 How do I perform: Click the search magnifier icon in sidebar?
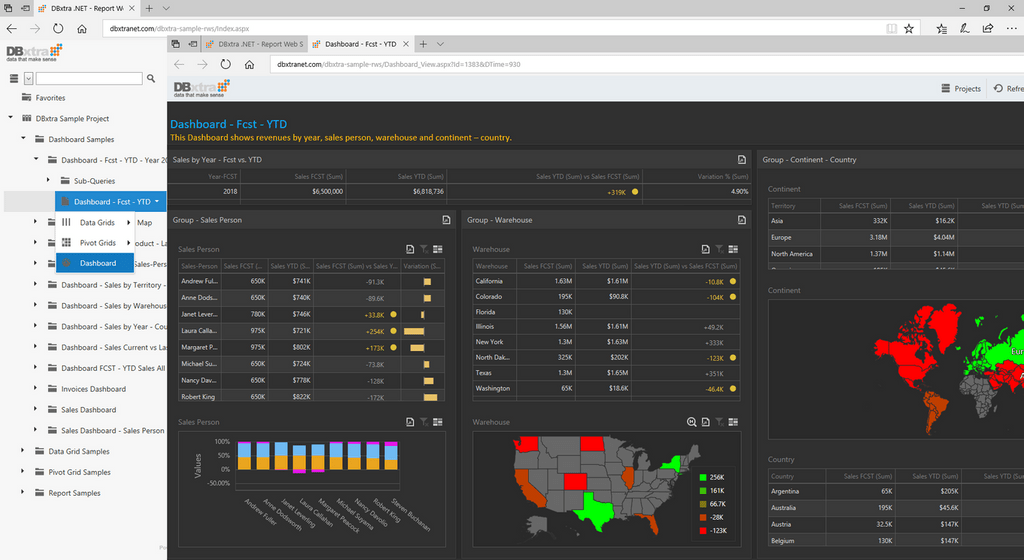pyautogui.click(x=151, y=78)
